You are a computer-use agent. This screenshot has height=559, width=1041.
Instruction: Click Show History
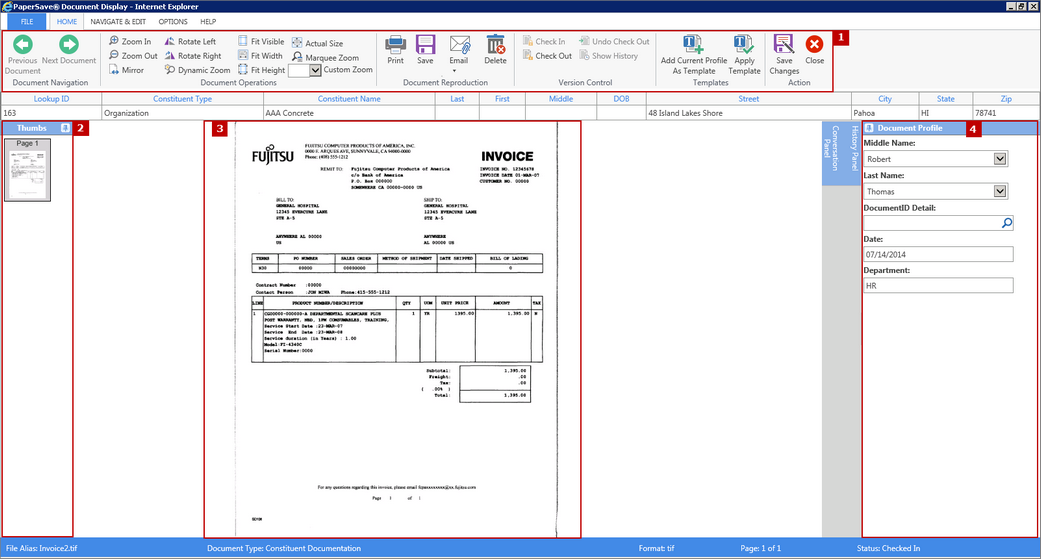click(608, 56)
